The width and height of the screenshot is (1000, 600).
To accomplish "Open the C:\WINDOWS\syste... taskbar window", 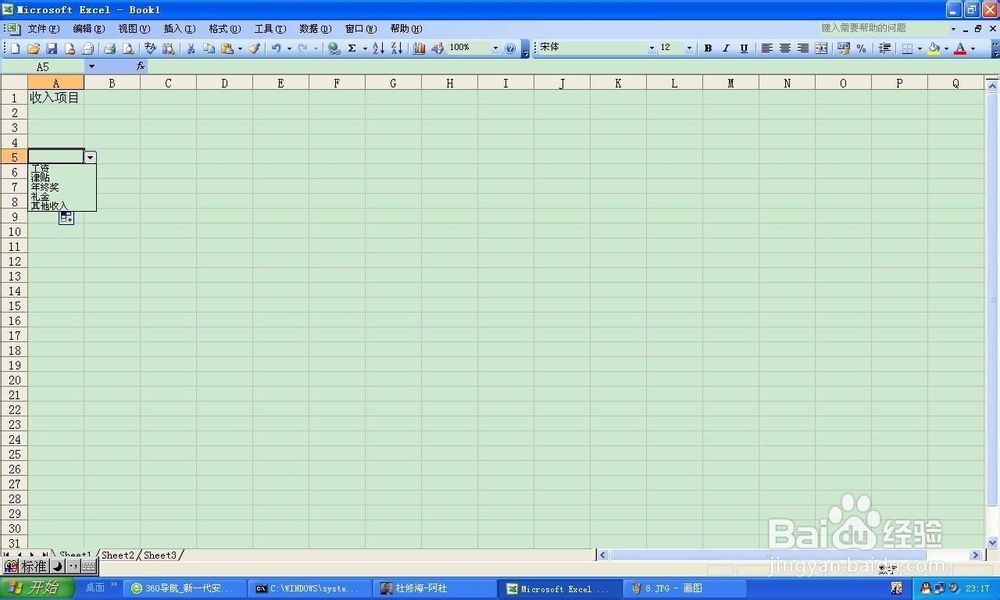I will point(309,589).
